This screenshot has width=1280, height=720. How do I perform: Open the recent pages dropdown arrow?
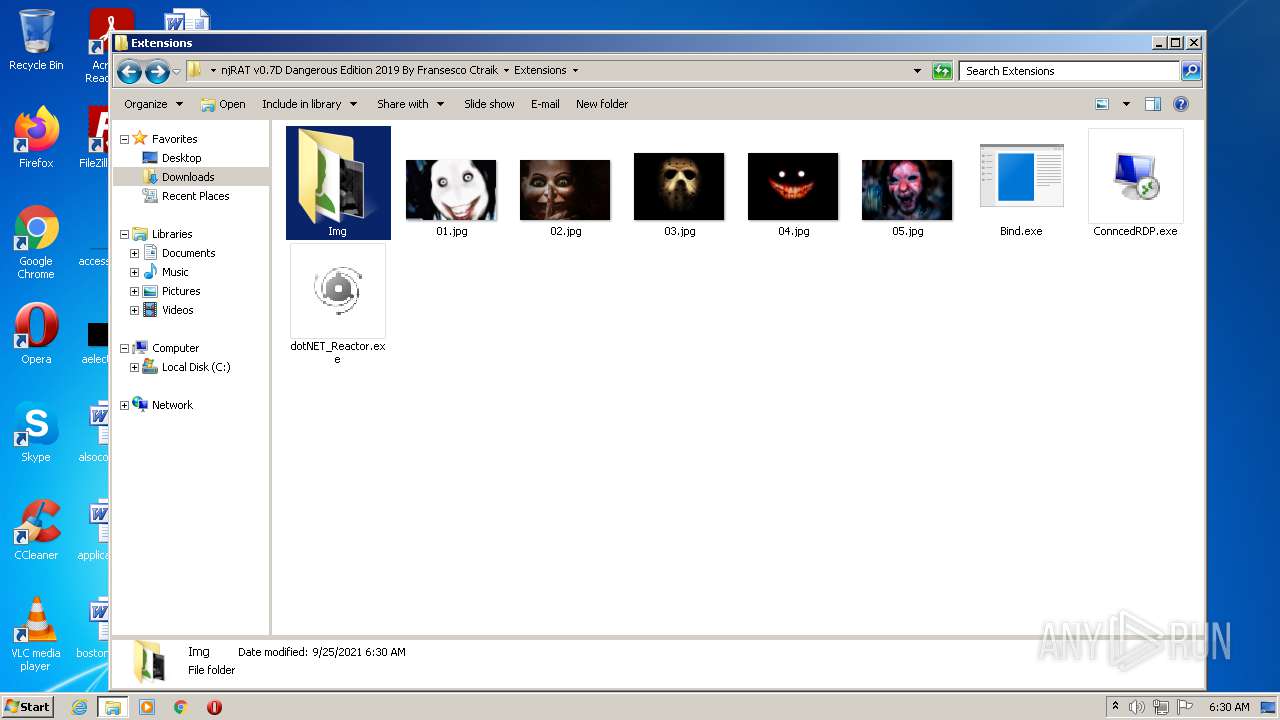176,71
